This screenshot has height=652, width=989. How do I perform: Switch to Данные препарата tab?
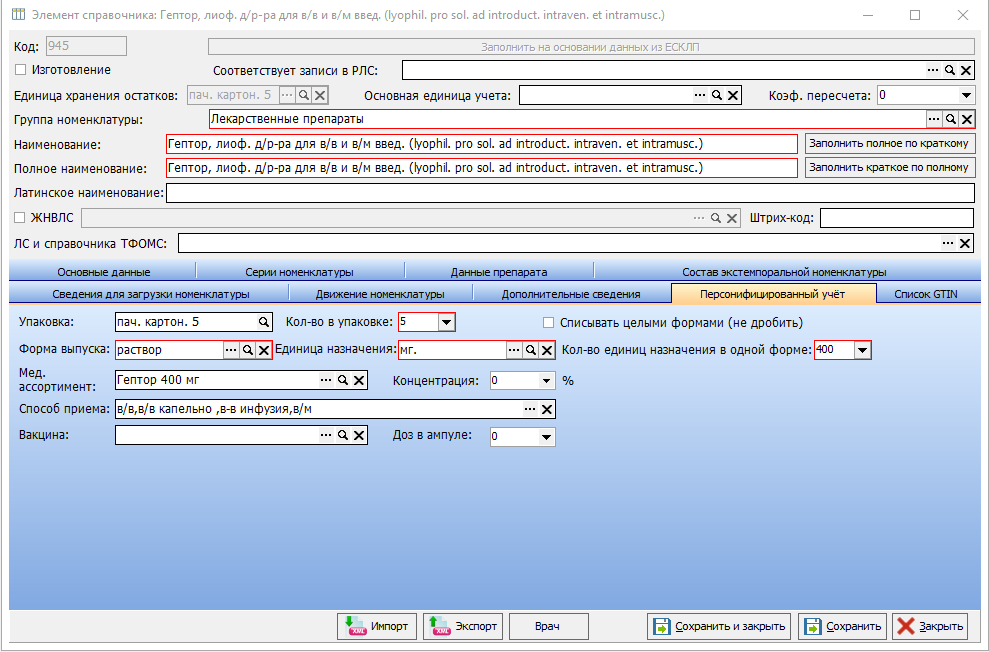pyautogui.click(x=499, y=272)
